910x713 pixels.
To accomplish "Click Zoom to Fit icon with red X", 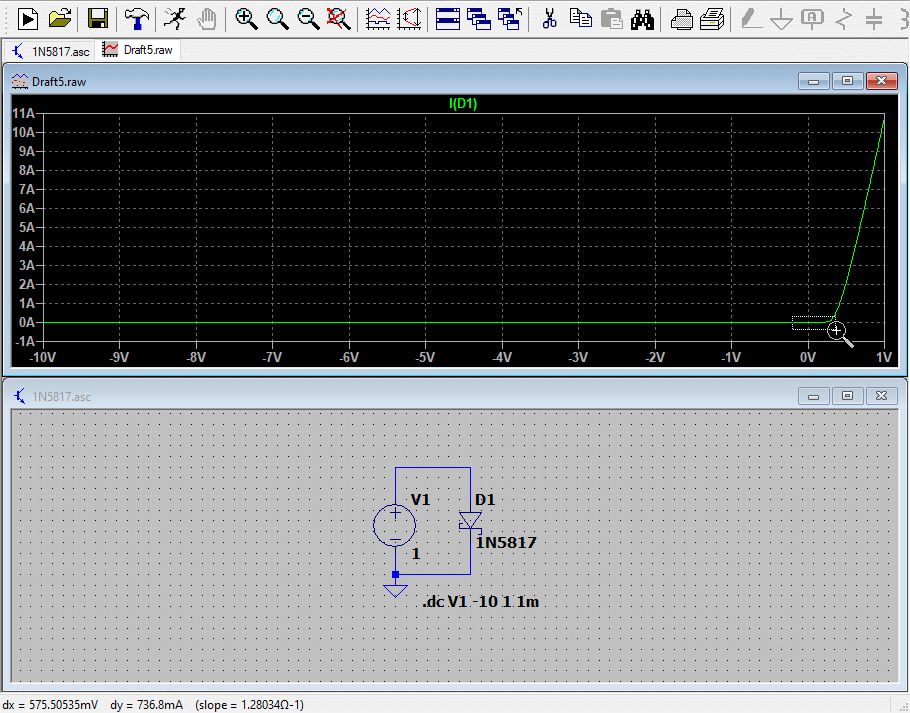I will [x=340, y=18].
